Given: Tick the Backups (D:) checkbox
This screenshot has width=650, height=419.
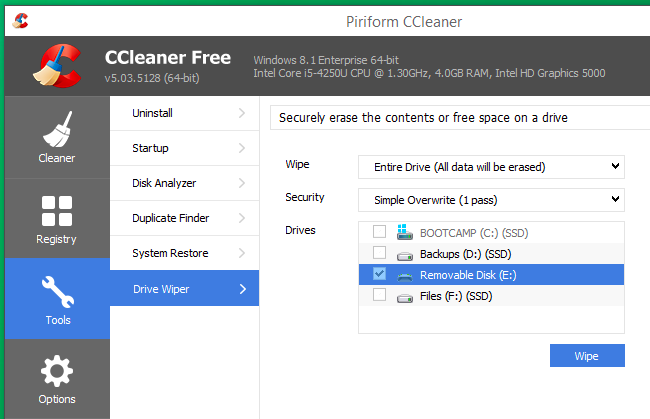Looking at the screenshot, I should click(379, 252).
